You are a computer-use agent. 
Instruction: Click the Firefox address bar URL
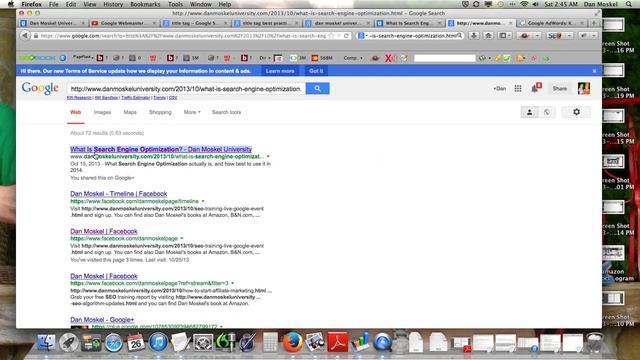[183, 36]
